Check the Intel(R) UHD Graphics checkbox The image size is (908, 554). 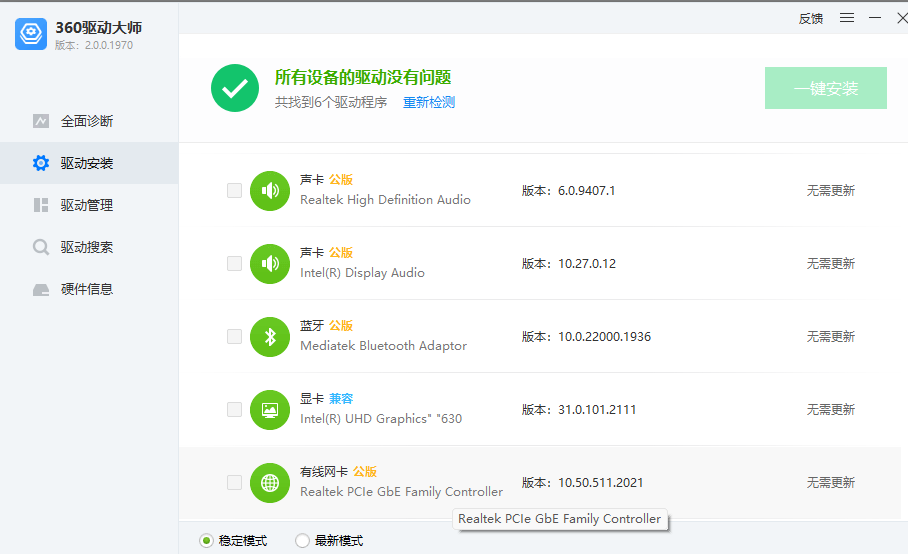[234, 409]
